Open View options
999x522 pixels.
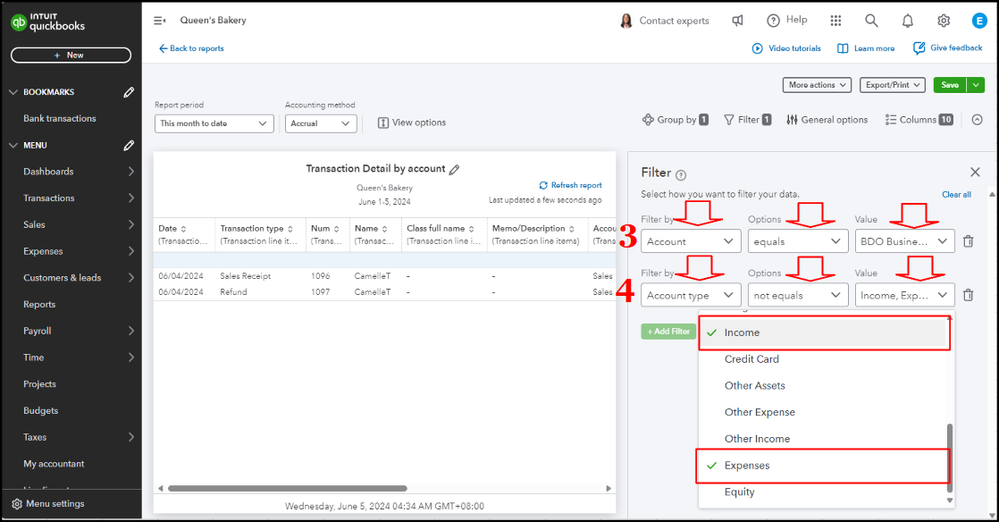tap(412, 122)
